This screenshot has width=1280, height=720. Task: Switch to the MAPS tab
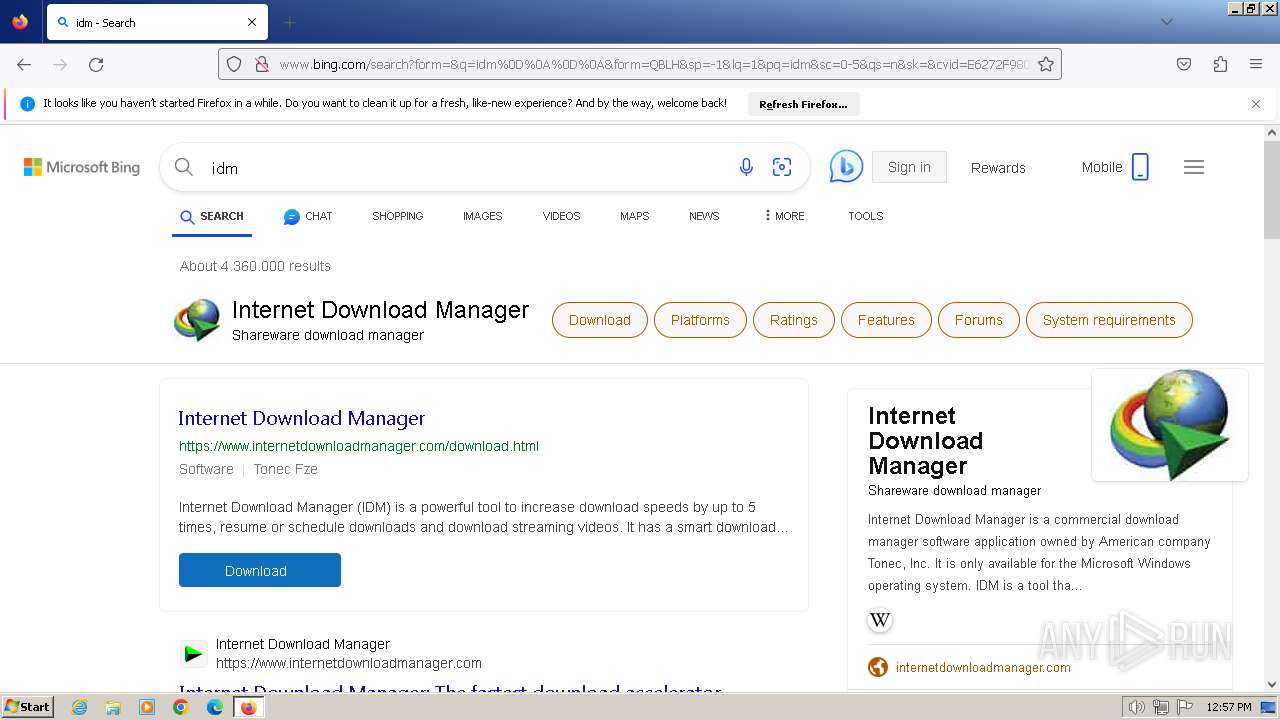634,216
